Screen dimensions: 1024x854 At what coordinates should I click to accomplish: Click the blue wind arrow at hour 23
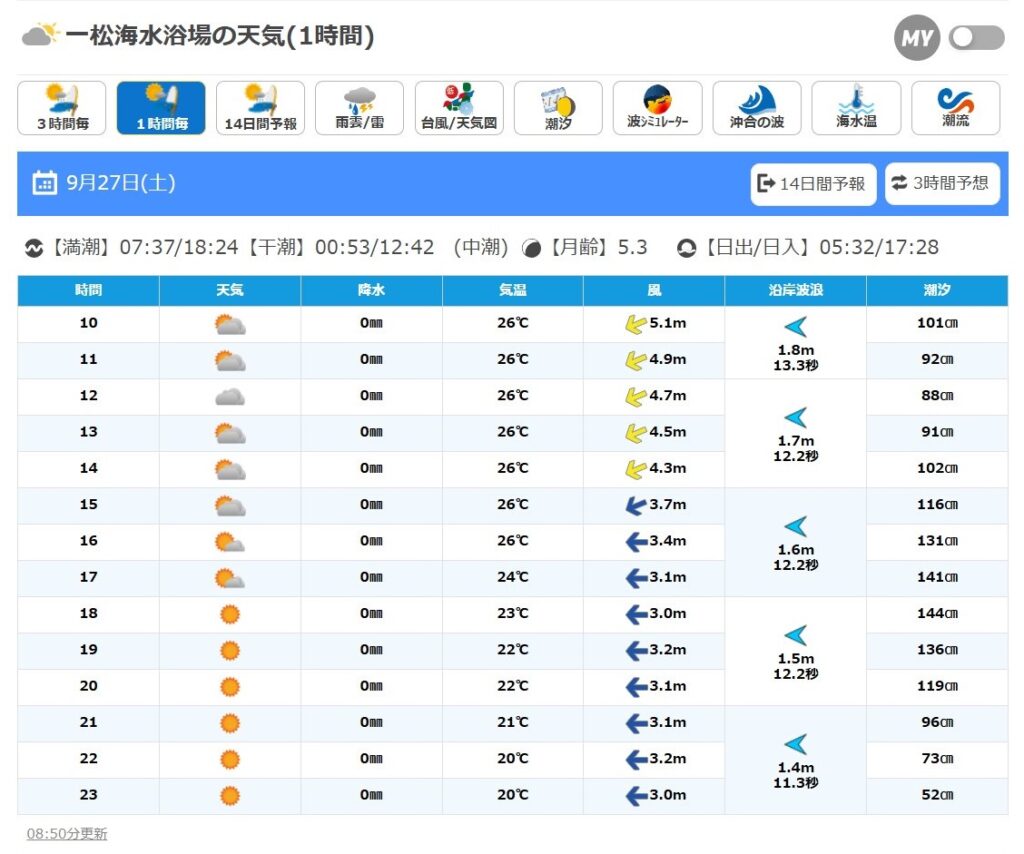tap(636, 796)
